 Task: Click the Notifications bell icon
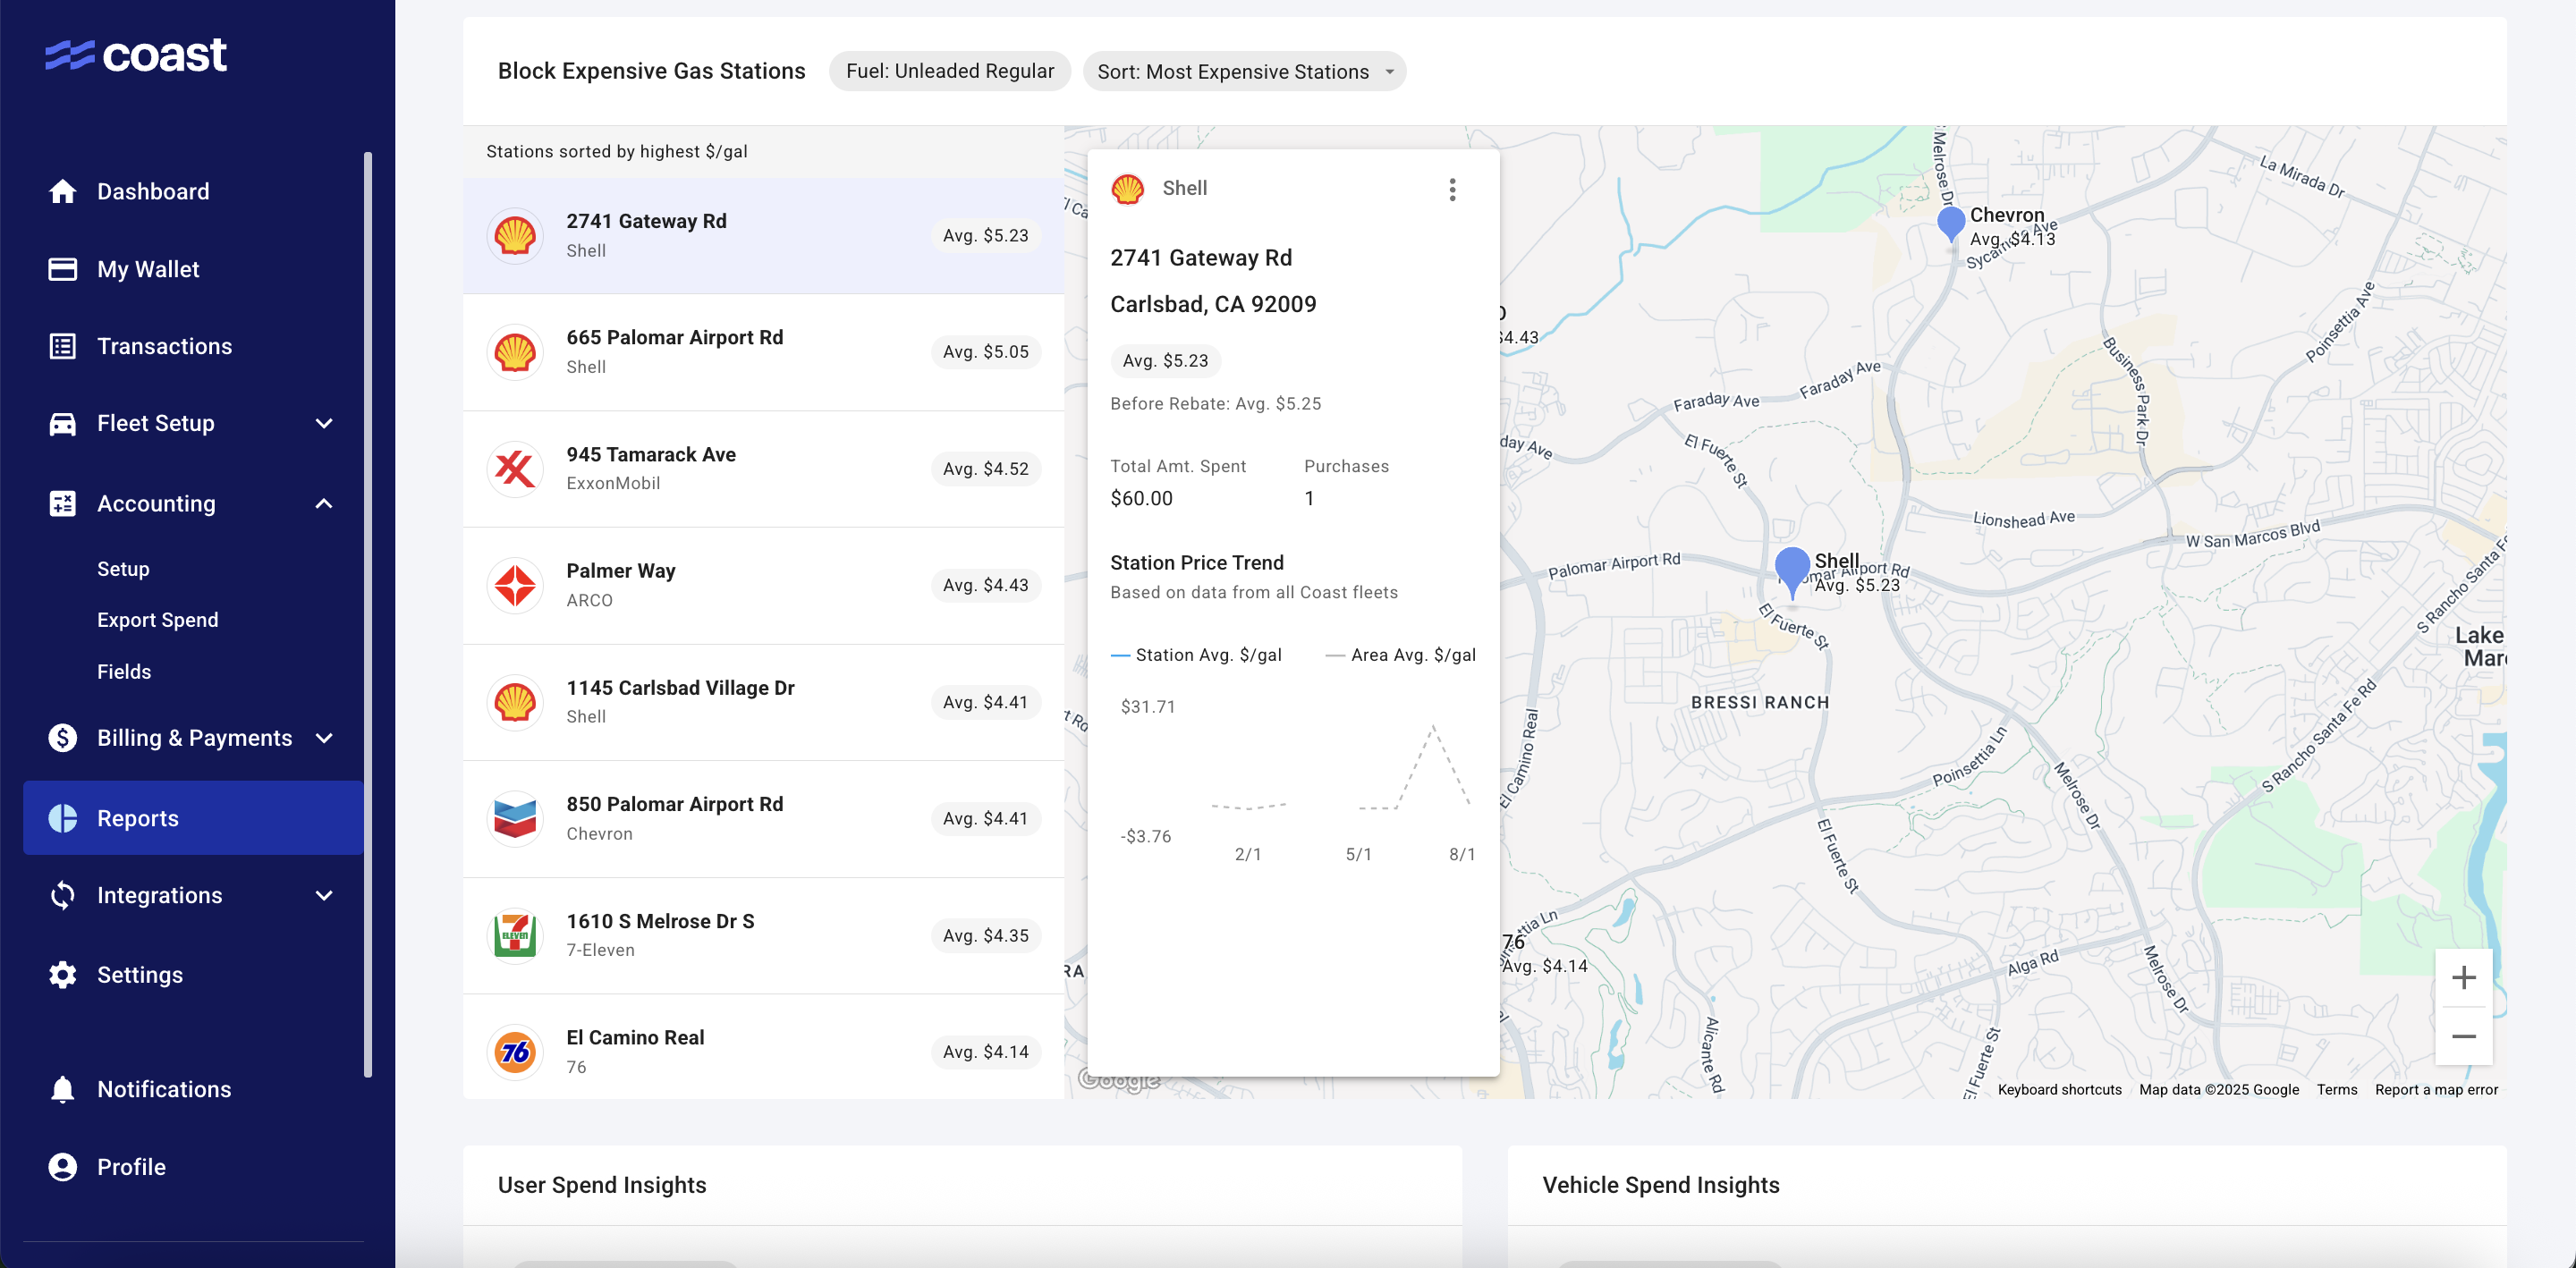pos(62,1089)
